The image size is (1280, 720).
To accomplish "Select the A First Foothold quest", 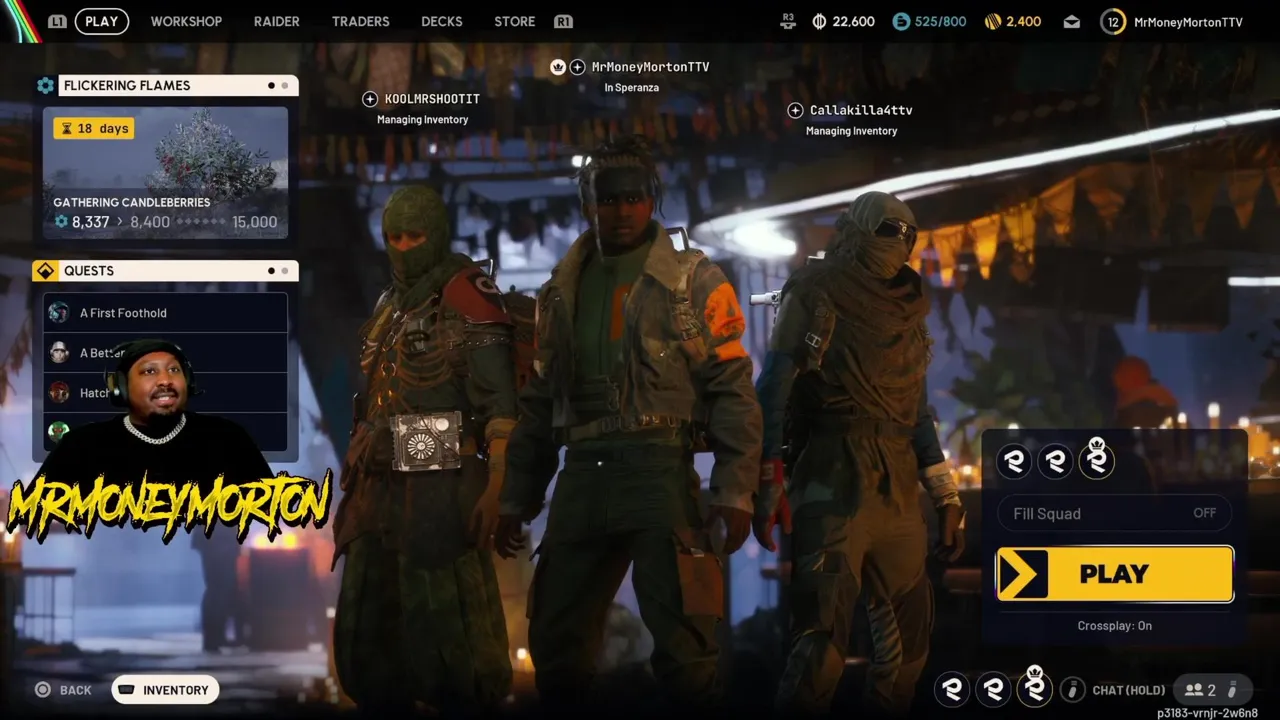I will (165, 313).
